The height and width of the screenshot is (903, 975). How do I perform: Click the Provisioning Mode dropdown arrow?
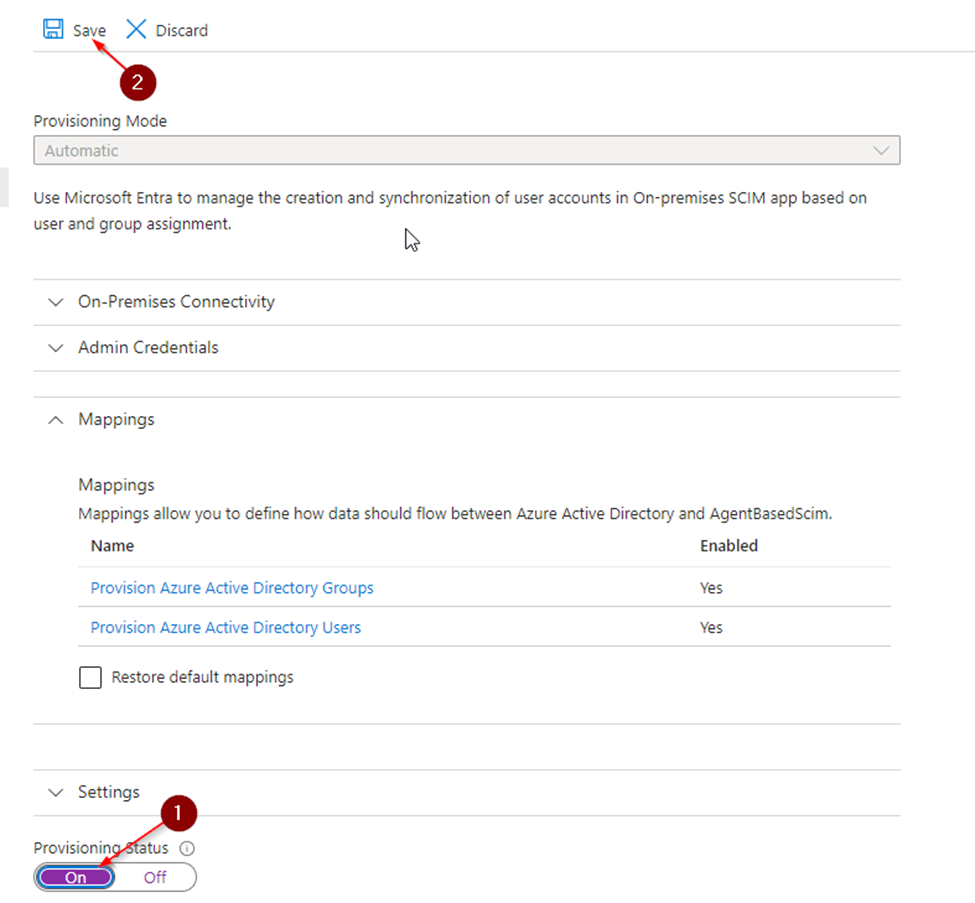pyautogui.click(x=880, y=150)
